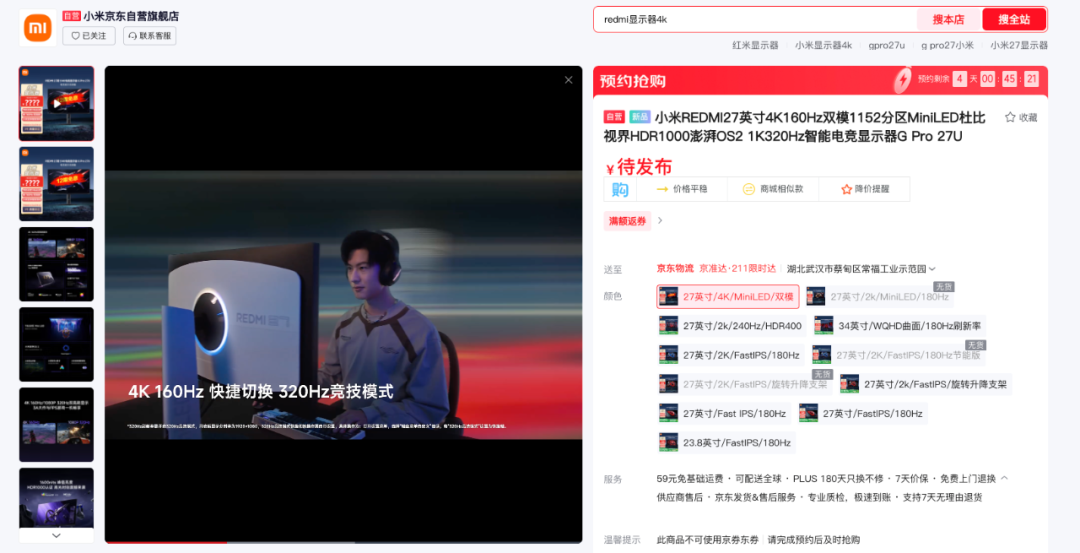Click the product title 小米REDMI27英寸4K160Hz
This screenshot has width=1080, height=553.
795,127
